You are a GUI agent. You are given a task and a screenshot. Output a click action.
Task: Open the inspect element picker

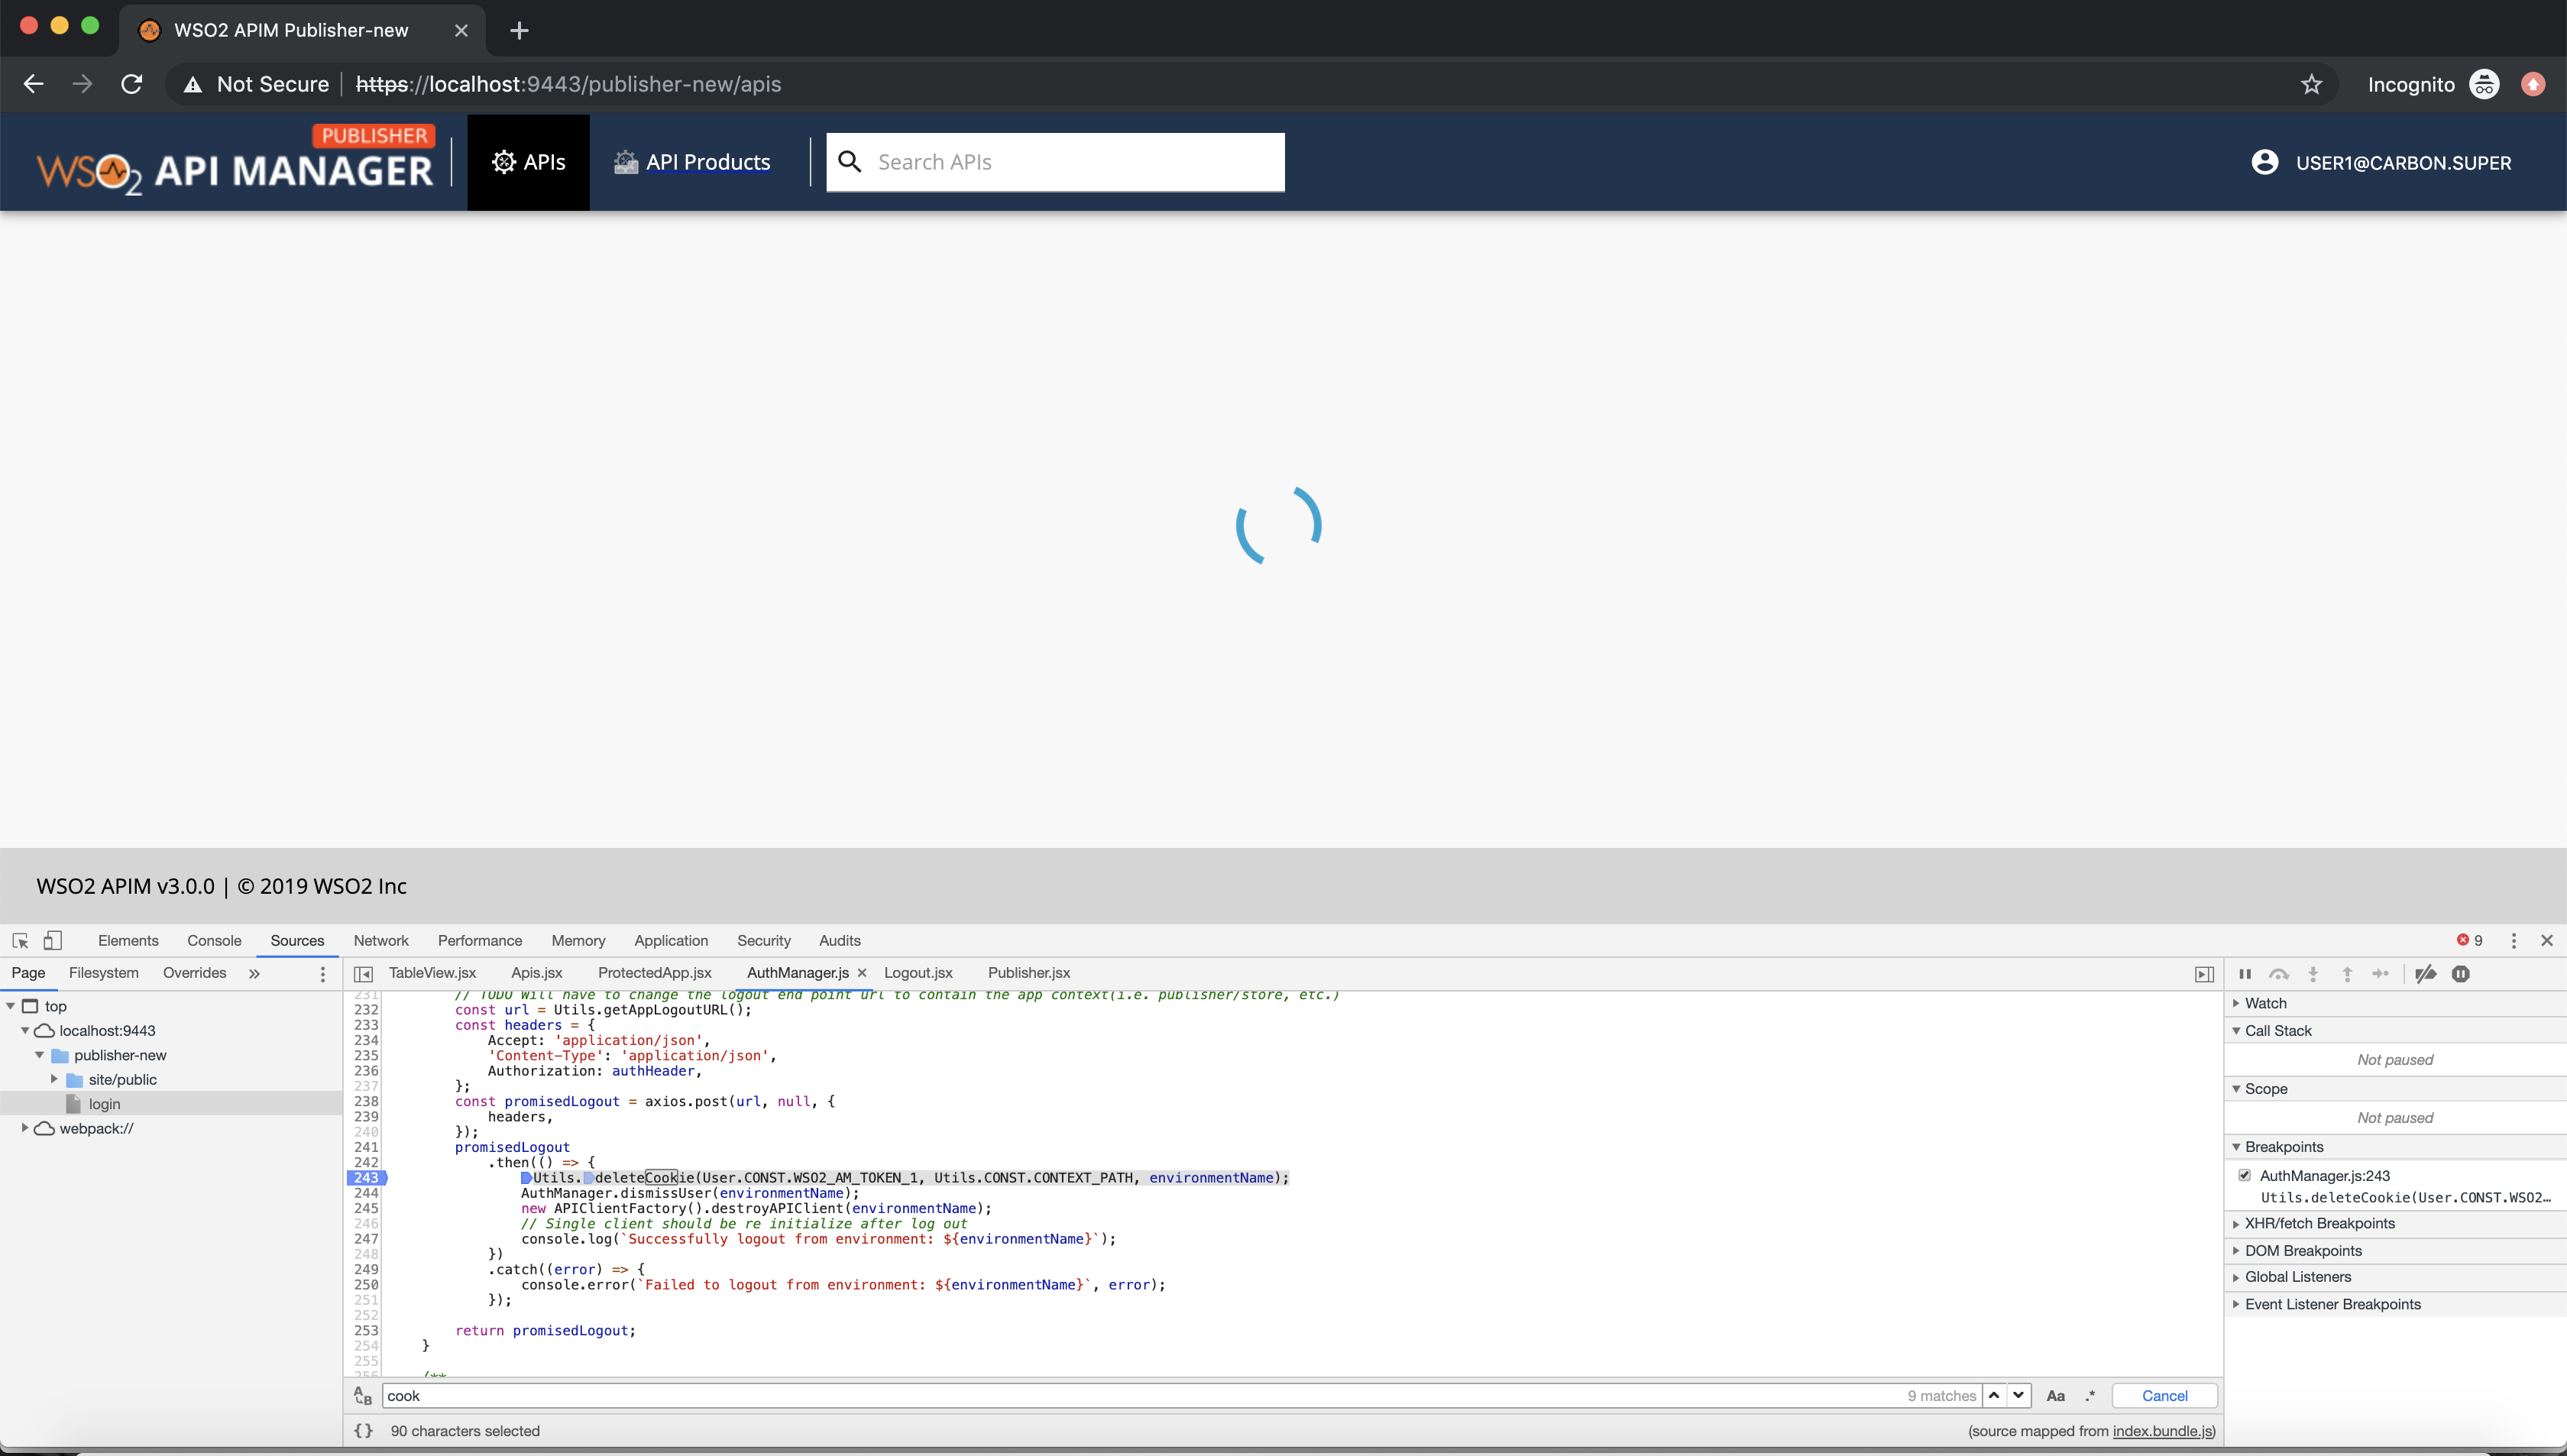(x=20, y=940)
